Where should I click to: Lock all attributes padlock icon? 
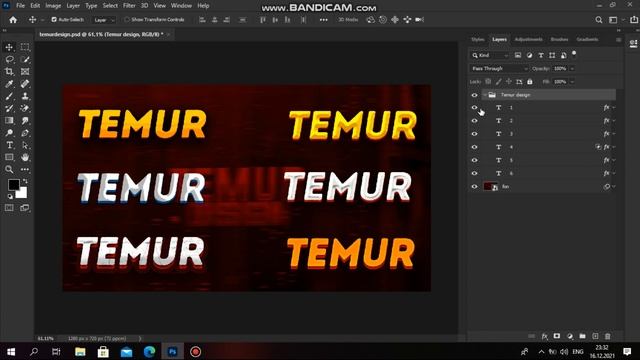coord(530,82)
